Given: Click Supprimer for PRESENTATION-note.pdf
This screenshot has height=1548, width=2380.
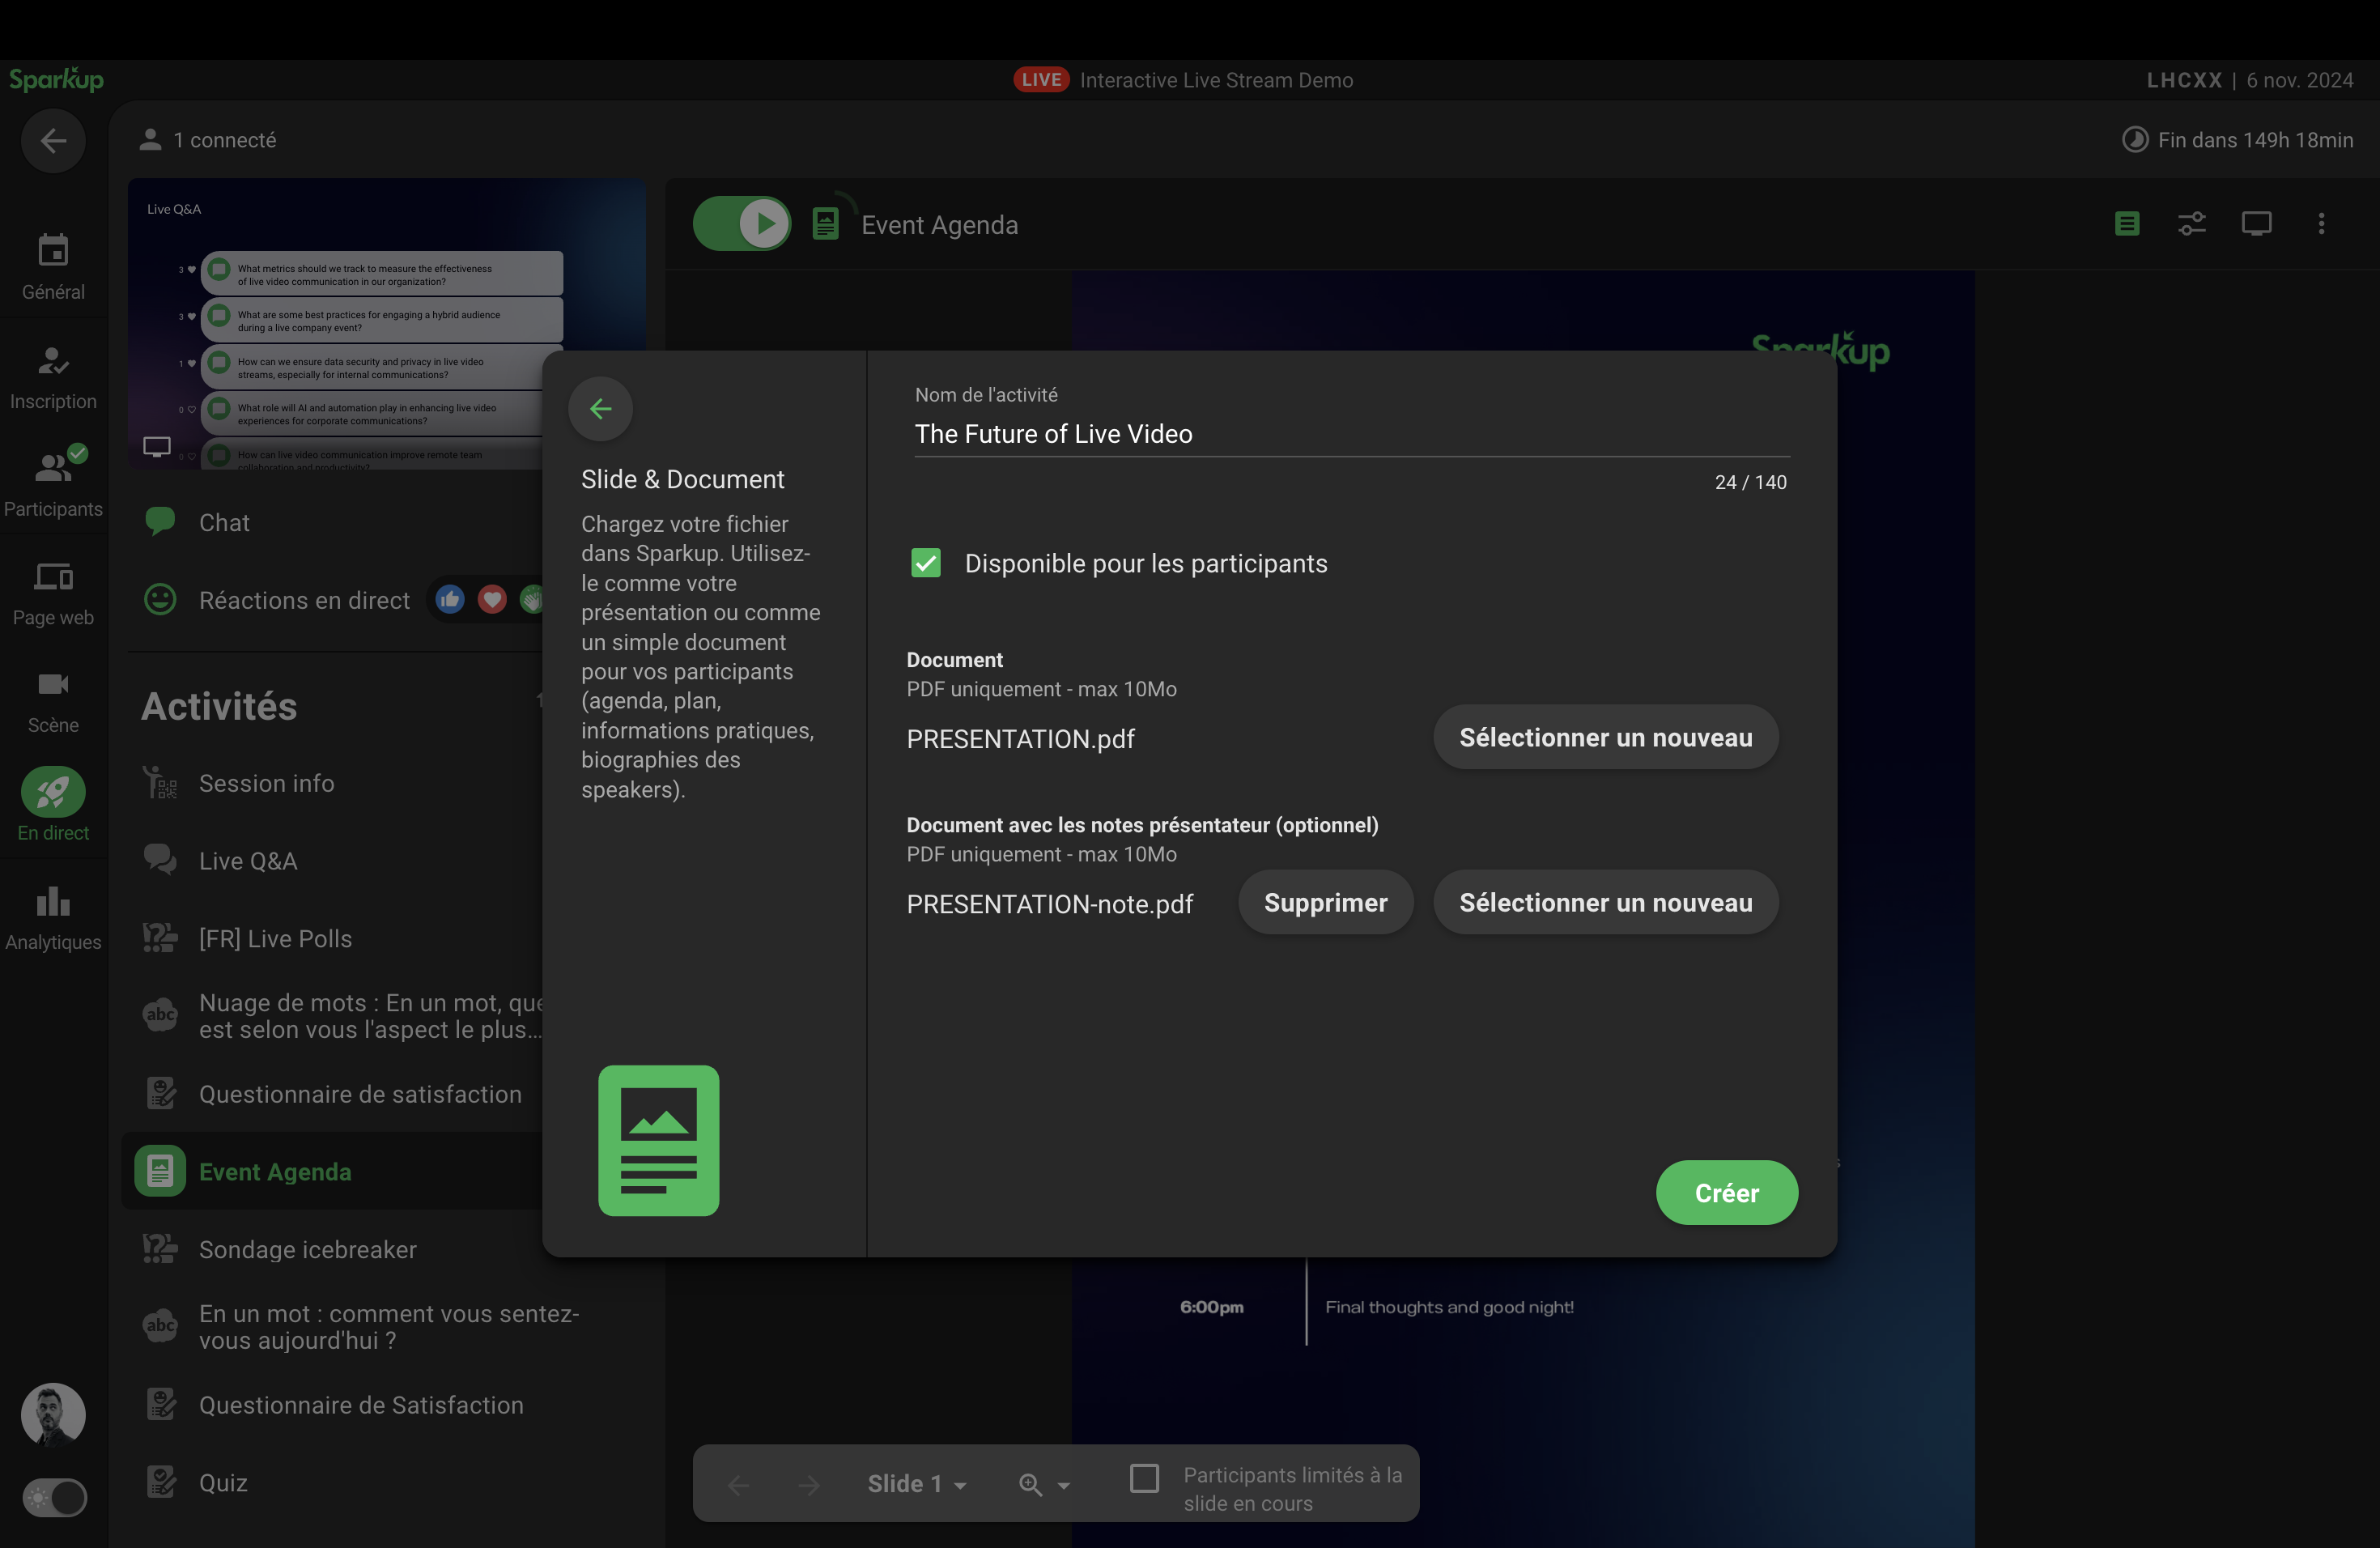Looking at the screenshot, I should 1325,902.
